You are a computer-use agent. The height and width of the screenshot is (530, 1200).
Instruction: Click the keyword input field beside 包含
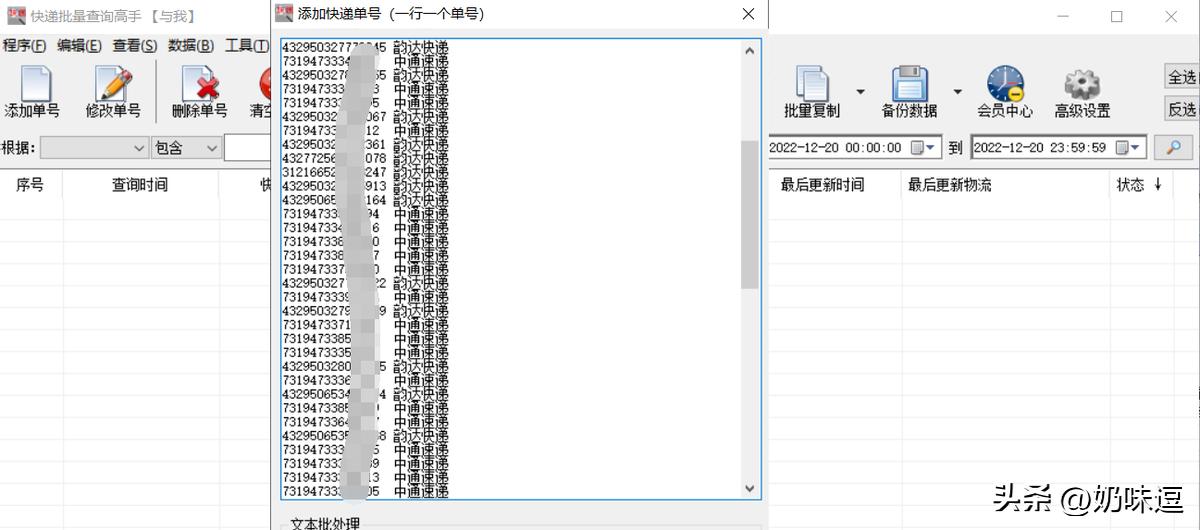(x=248, y=148)
